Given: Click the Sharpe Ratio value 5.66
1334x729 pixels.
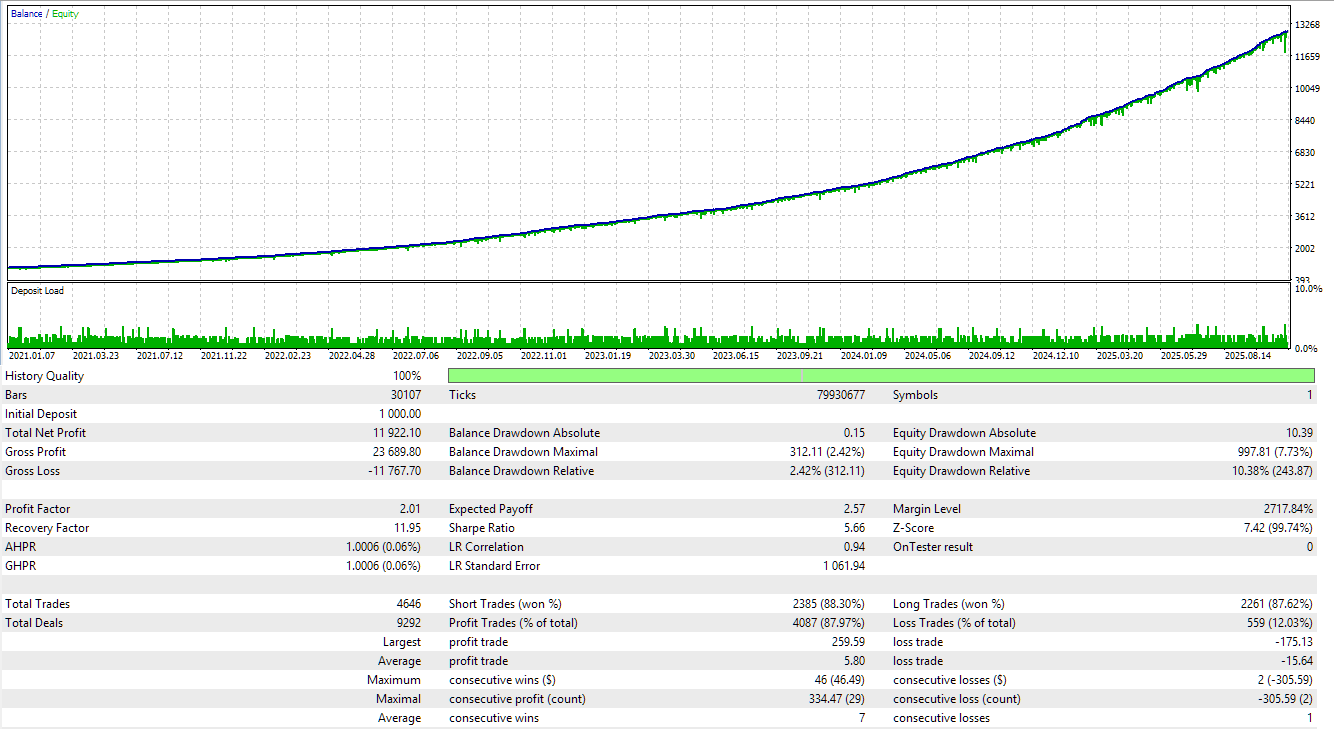Looking at the screenshot, I should [x=854, y=528].
